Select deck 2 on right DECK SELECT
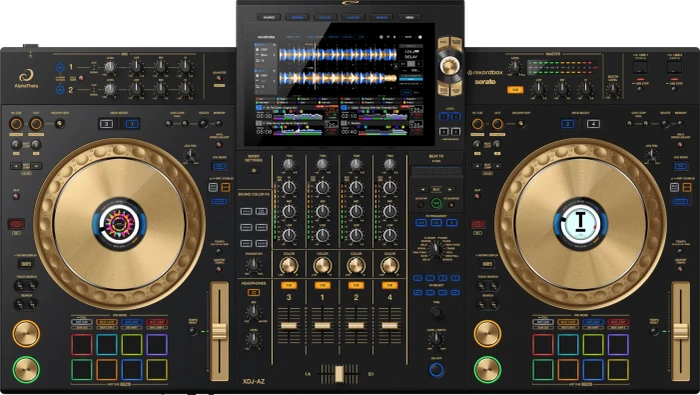This screenshot has width=700, height=395. coord(567,124)
